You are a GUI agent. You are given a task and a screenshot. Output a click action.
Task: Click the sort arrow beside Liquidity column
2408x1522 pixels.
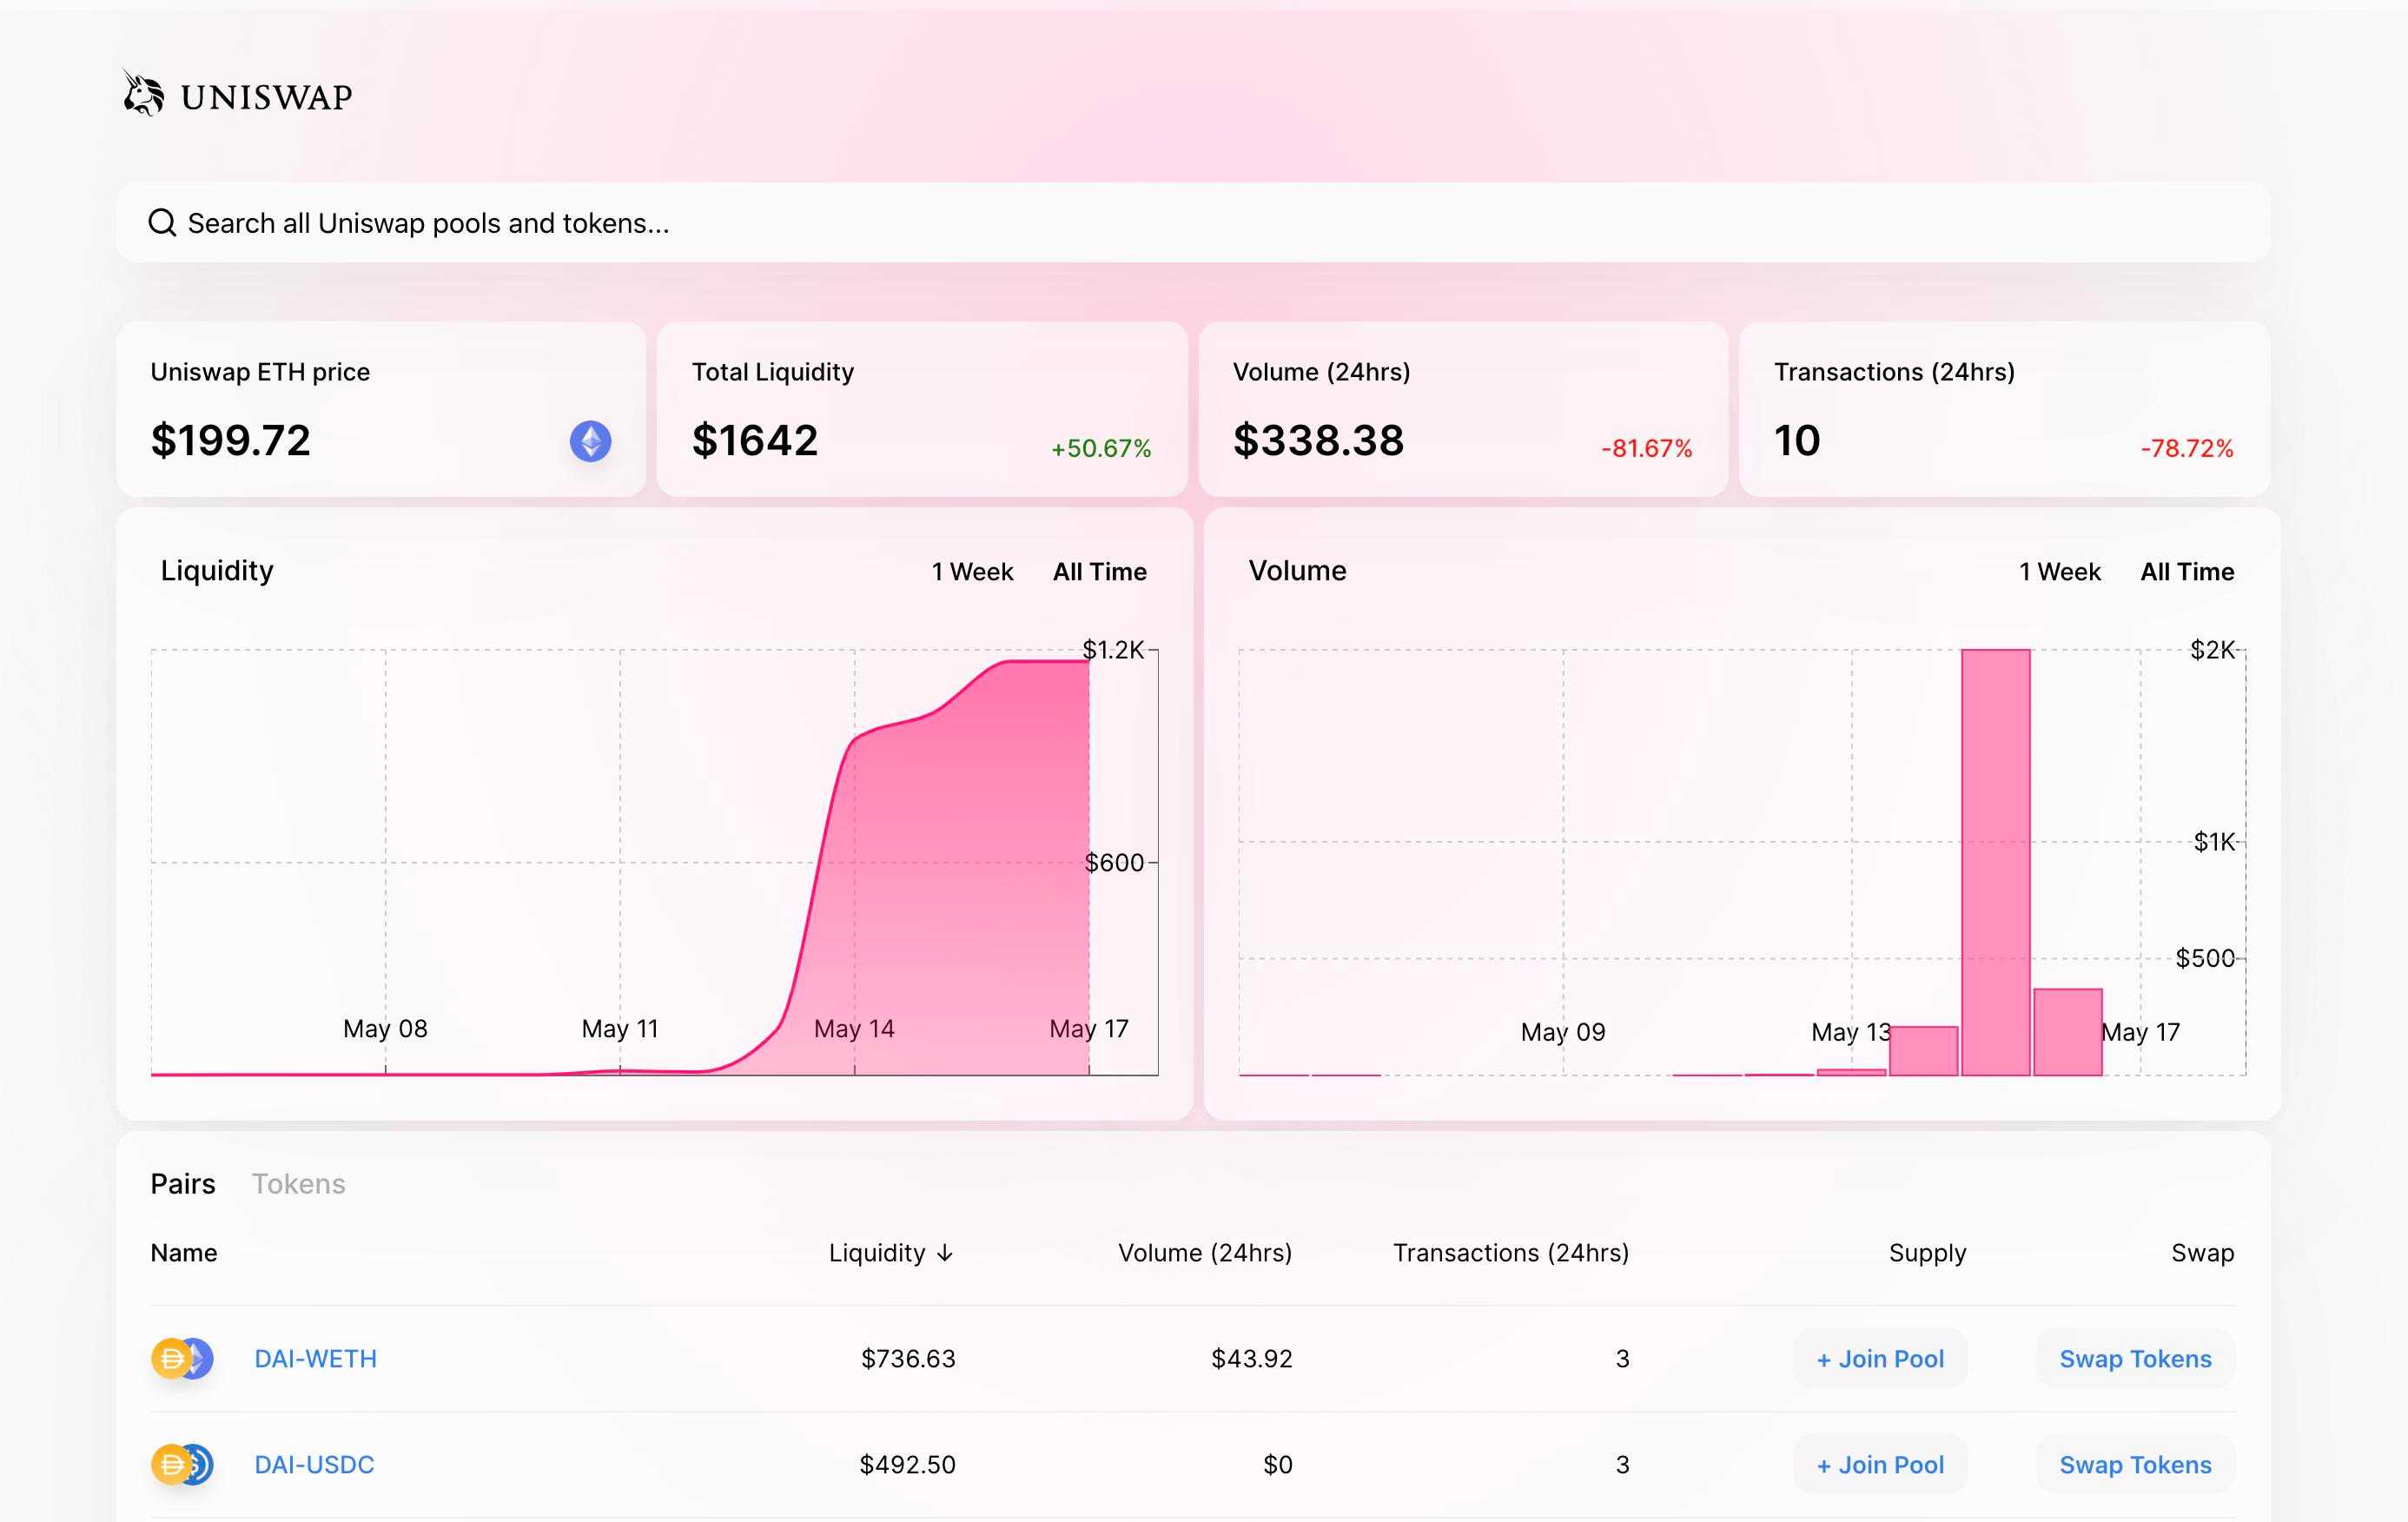tap(945, 1253)
